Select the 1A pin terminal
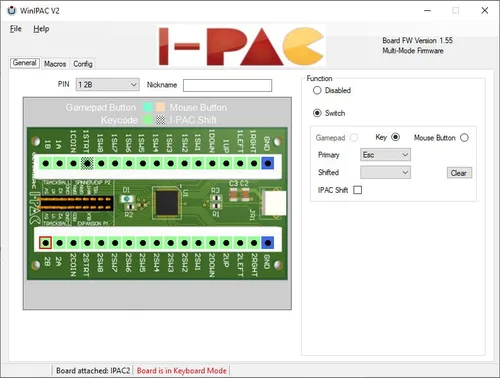 pyautogui.click(x=60, y=163)
